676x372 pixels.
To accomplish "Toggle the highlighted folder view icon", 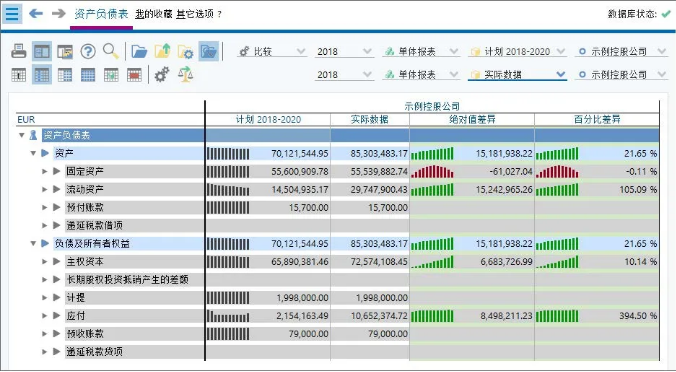I will [209, 51].
